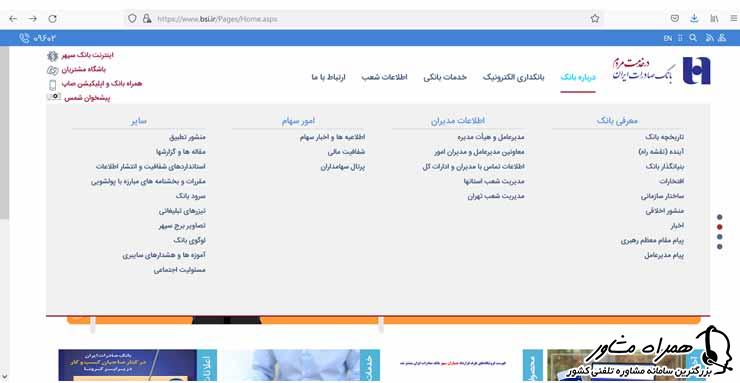
Task: Open منشور تطبیق link
Action: point(187,137)
